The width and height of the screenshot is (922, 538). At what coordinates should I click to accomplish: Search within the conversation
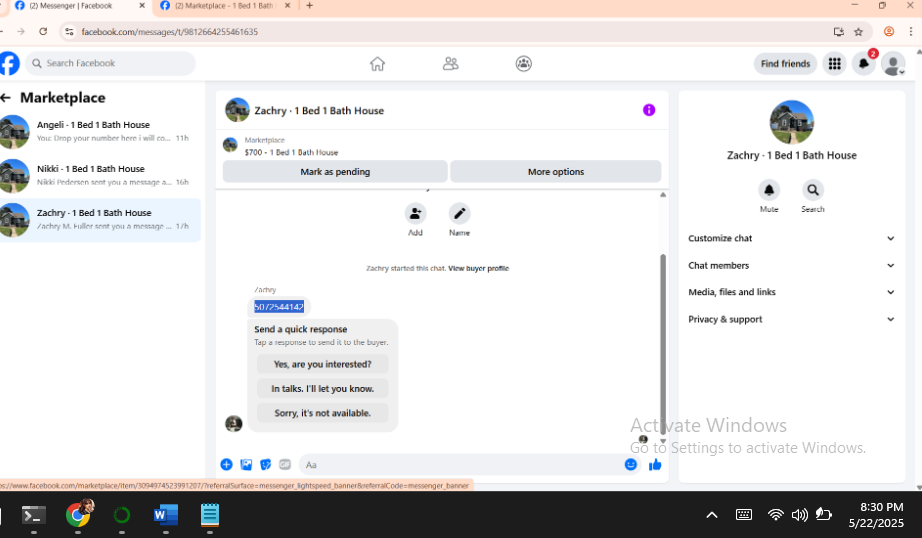pyautogui.click(x=813, y=190)
